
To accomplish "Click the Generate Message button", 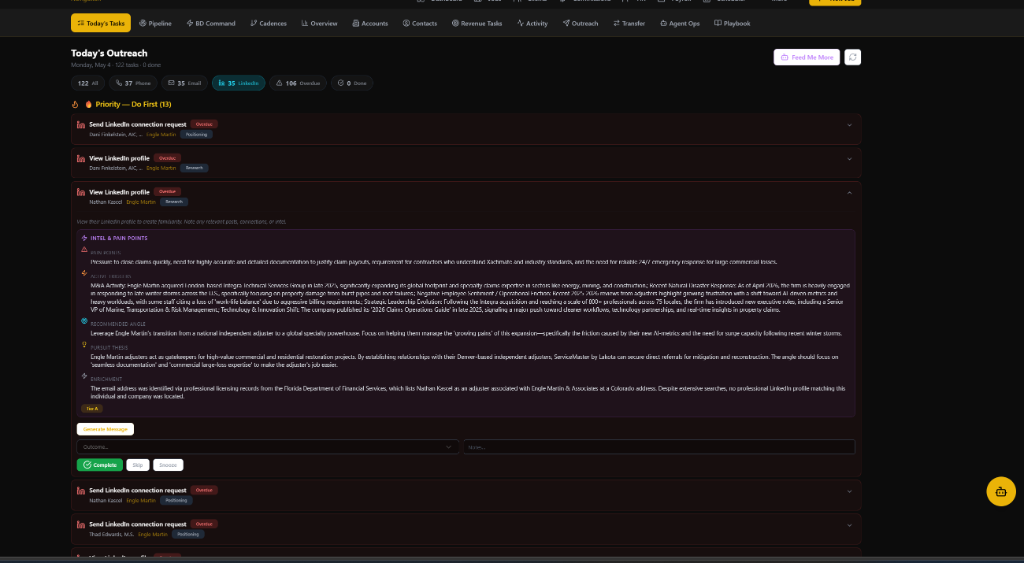I will click(x=105, y=429).
